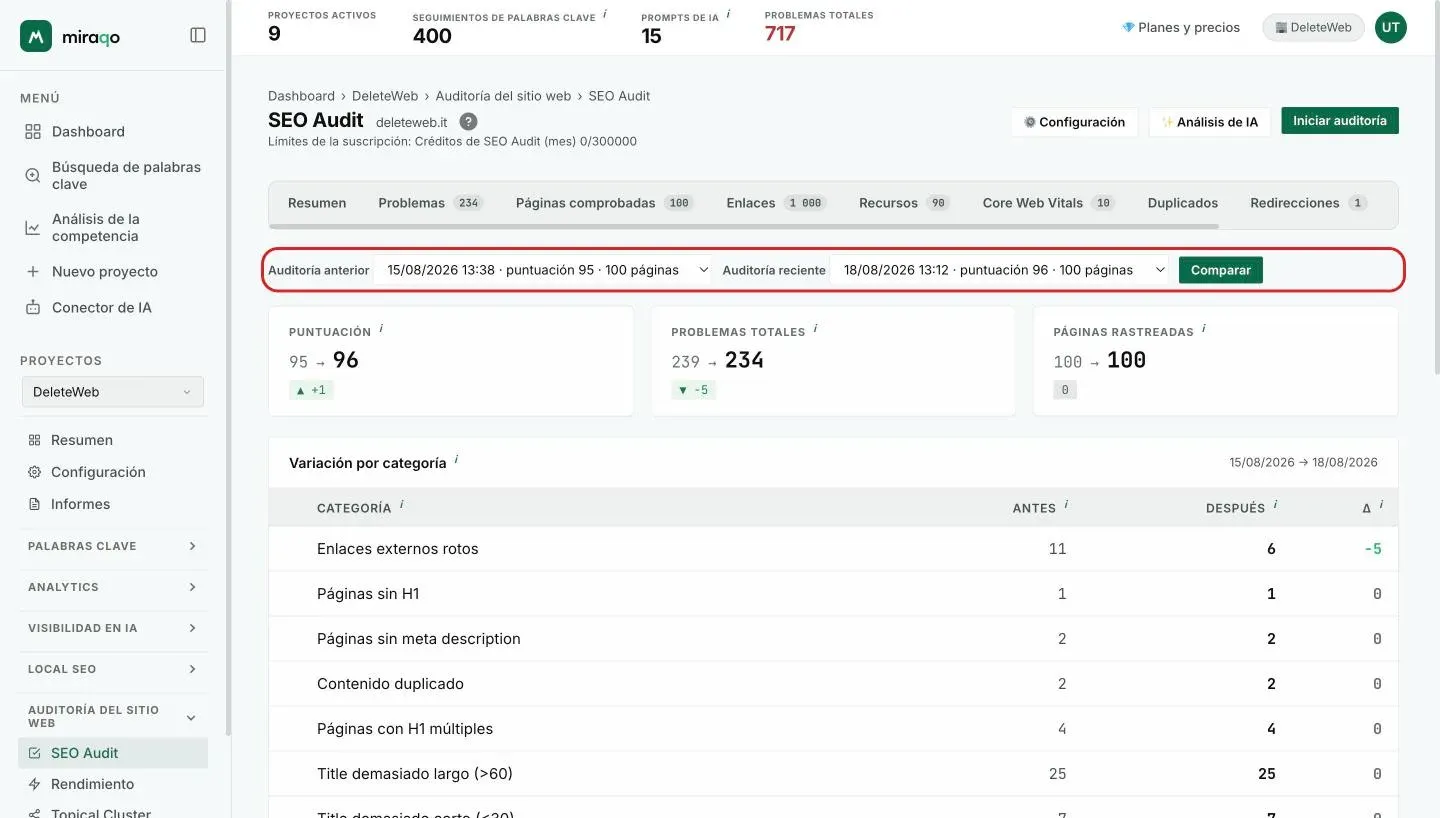This screenshot has width=1440, height=818.
Task: Click the DeleteWeb button in top bar
Action: click(1313, 28)
